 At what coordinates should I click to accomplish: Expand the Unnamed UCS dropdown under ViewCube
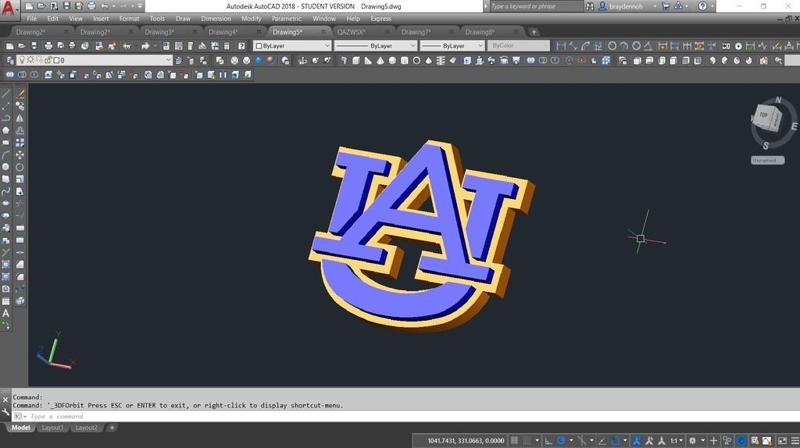tap(767, 160)
